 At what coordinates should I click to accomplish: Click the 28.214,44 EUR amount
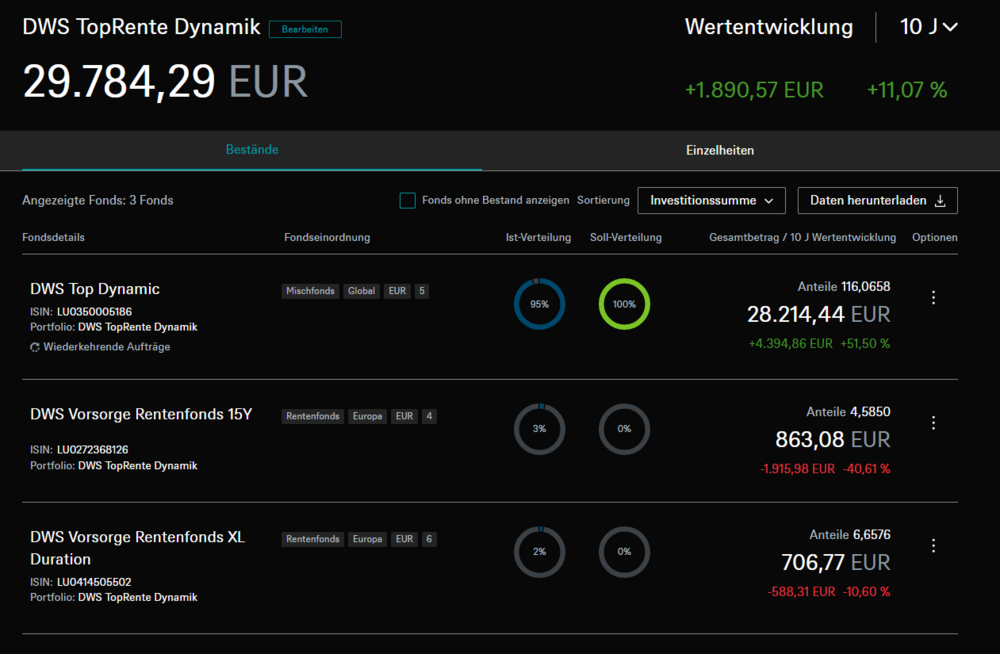819,315
